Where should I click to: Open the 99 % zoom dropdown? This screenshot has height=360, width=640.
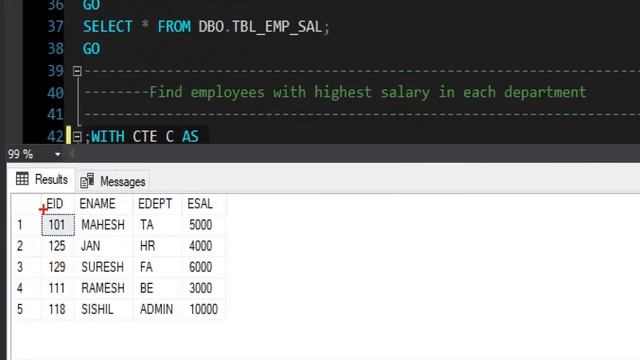[58, 154]
